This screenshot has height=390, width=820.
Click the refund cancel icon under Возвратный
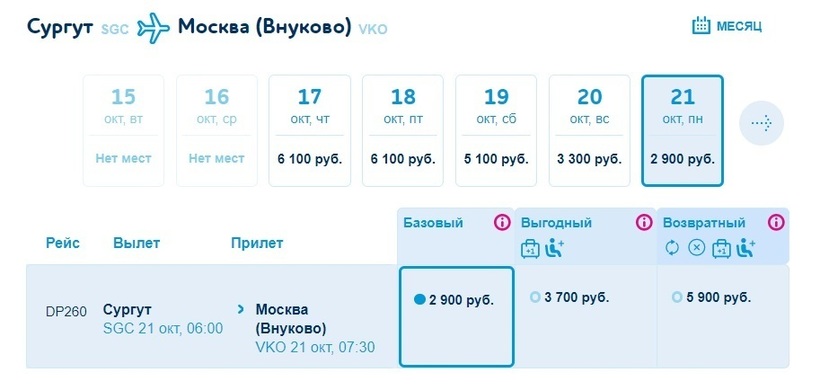coord(696,248)
